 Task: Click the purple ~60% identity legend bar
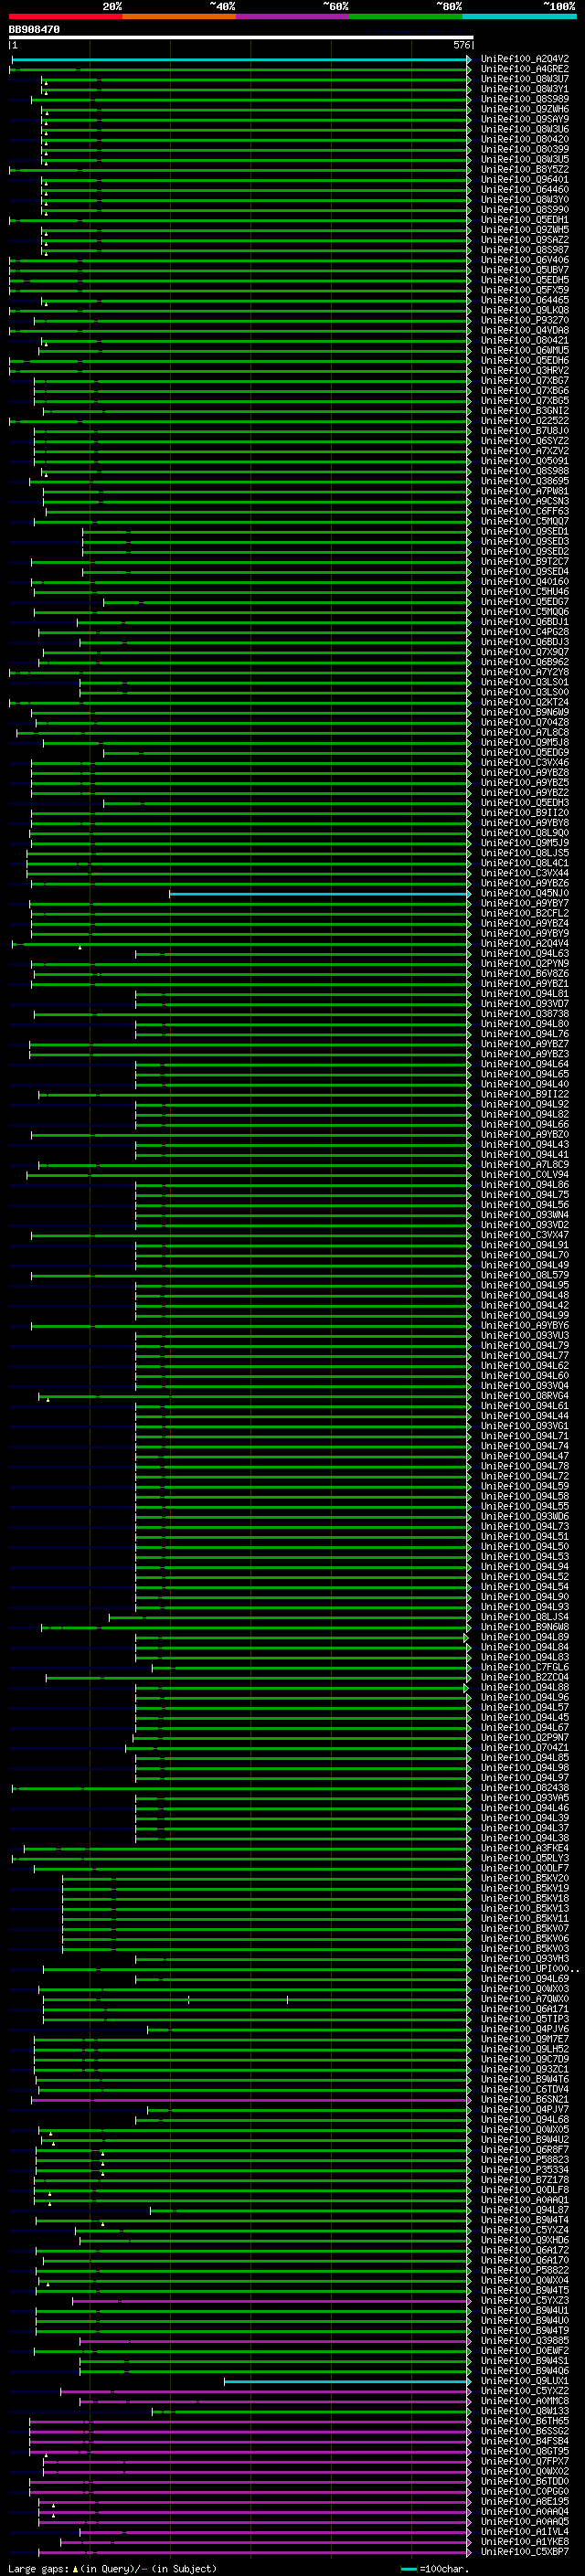pos(292,16)
